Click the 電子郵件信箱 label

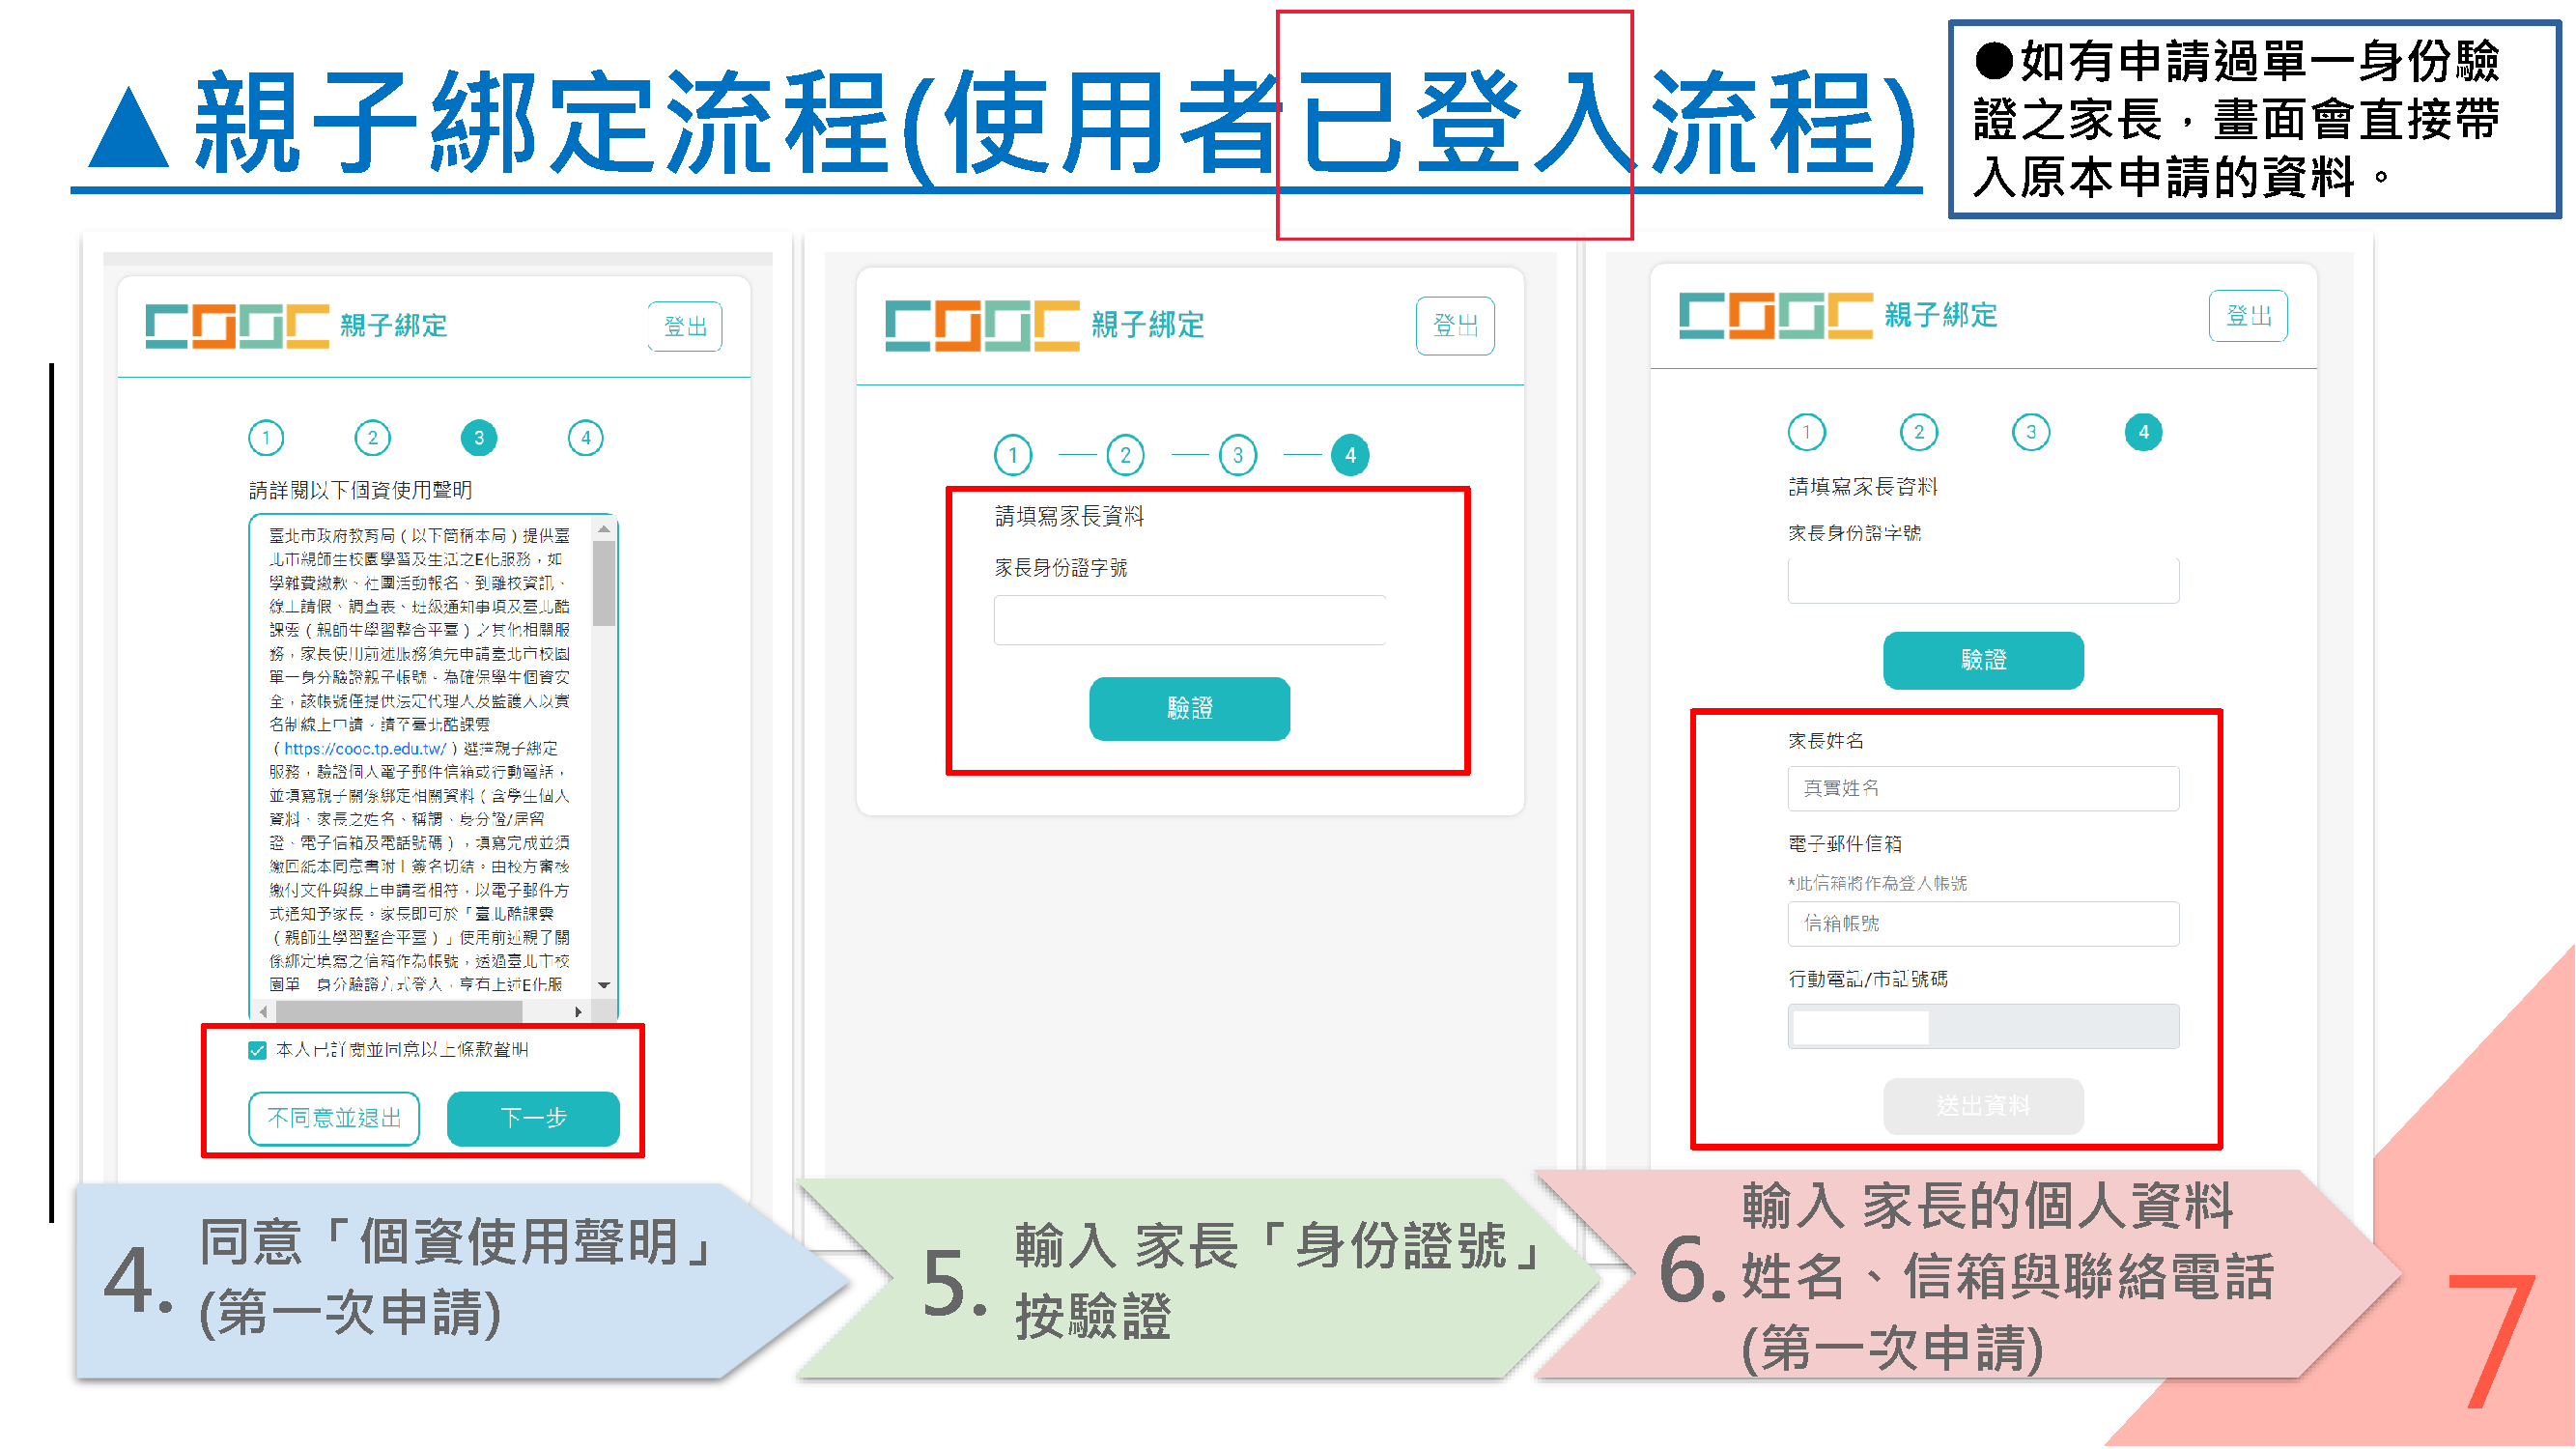tap(1845, 844)
